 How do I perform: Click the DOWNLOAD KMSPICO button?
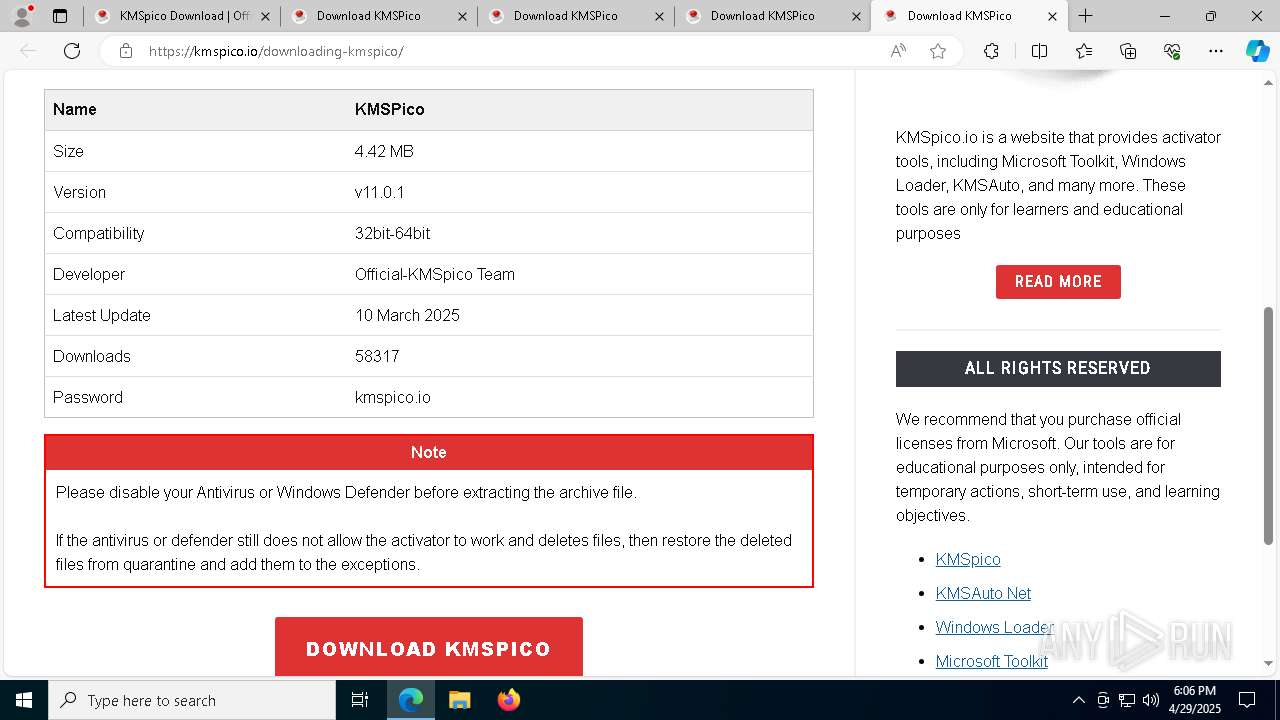point(428,648)
